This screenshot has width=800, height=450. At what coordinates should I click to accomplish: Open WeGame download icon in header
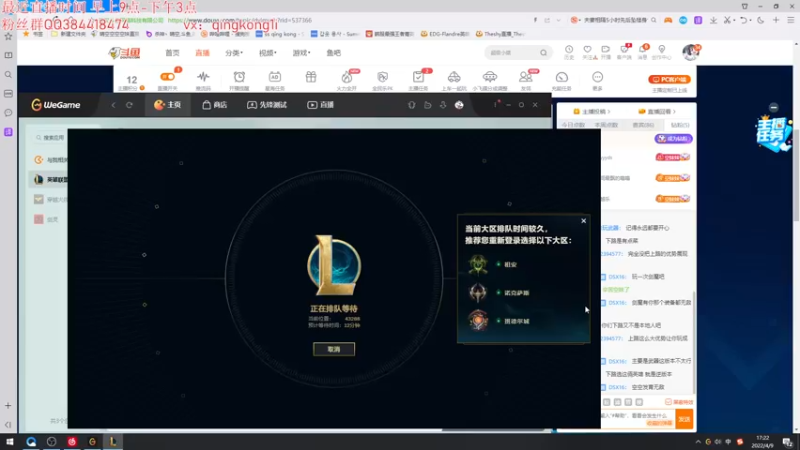tap(443, 105)
